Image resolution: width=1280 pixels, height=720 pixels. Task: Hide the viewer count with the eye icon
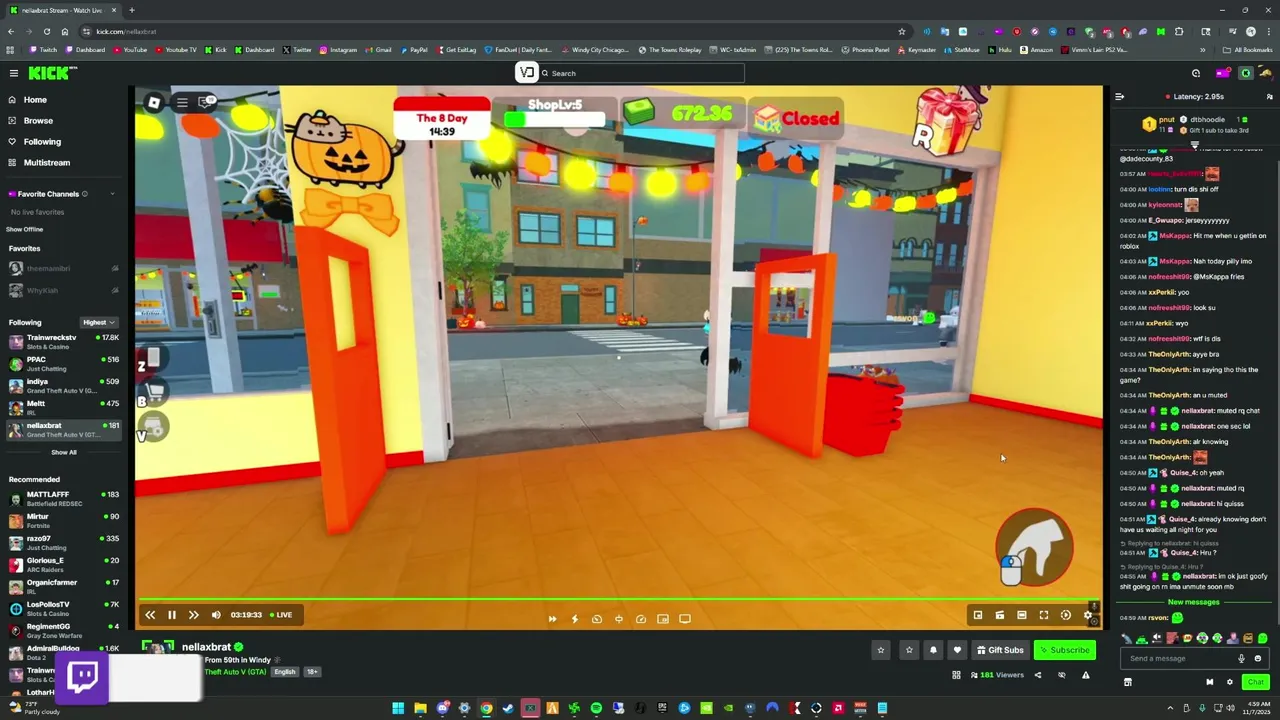[x=1061, y=675]
